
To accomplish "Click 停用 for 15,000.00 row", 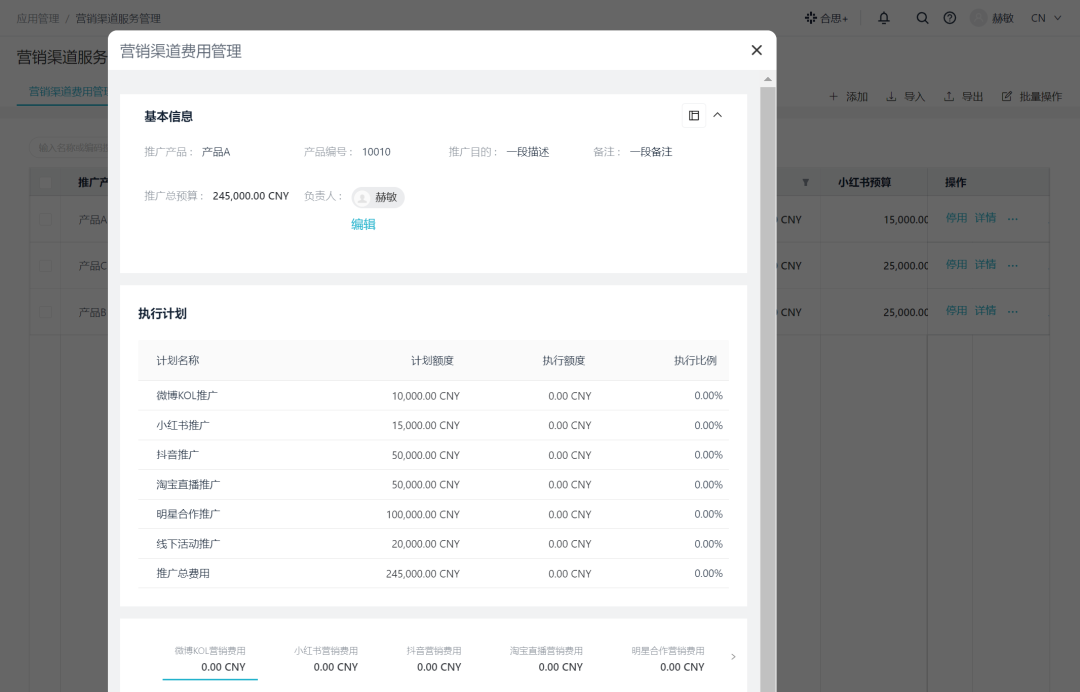I will tap(956, 218).
